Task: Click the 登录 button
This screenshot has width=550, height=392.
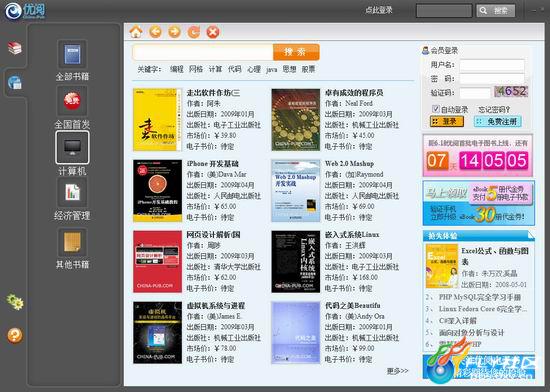Action: (x=447, y=122)
